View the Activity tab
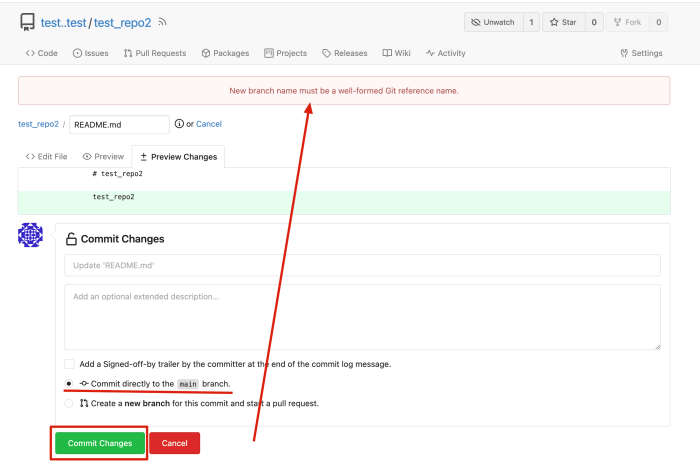Image resolution: width=700 pixels, height=470 pixels. pyautogui.click(x=445, y=53)
